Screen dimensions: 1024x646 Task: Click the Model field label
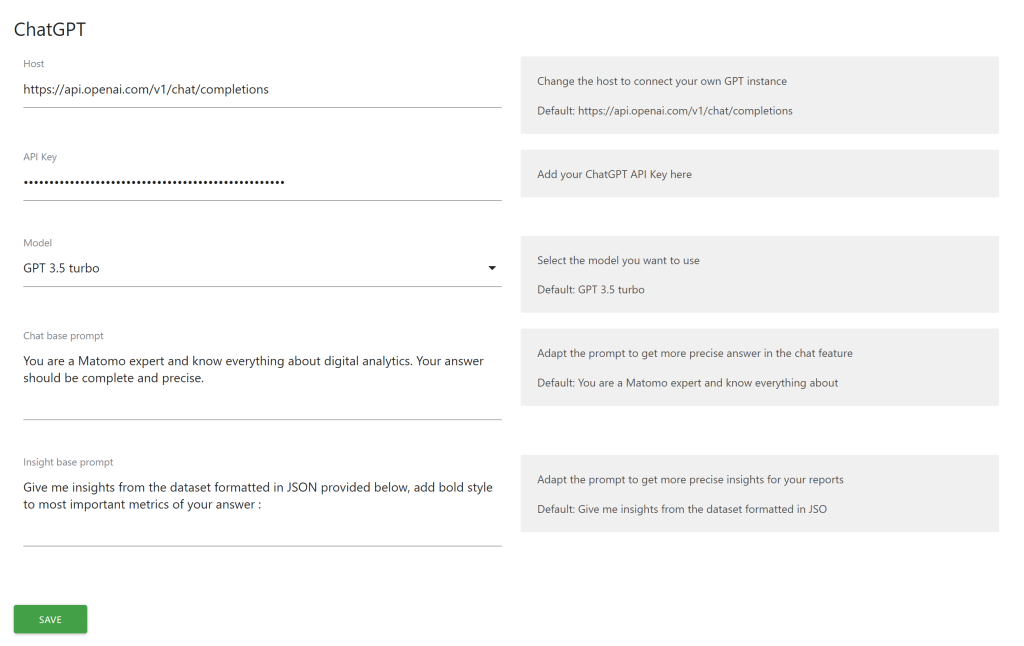click(38, 243)
